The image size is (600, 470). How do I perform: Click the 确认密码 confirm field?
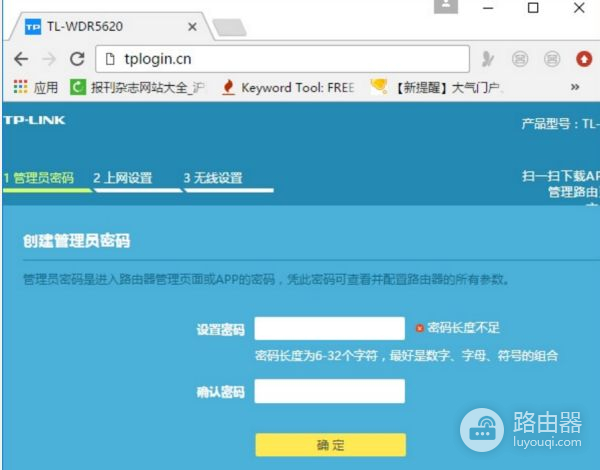(x=329, y=391)
